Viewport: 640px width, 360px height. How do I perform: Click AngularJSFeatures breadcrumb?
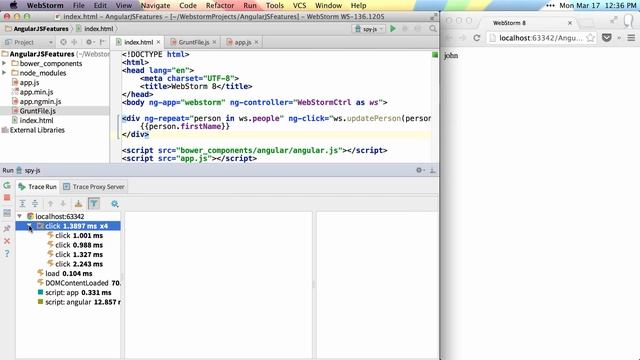tap(37, 29)
